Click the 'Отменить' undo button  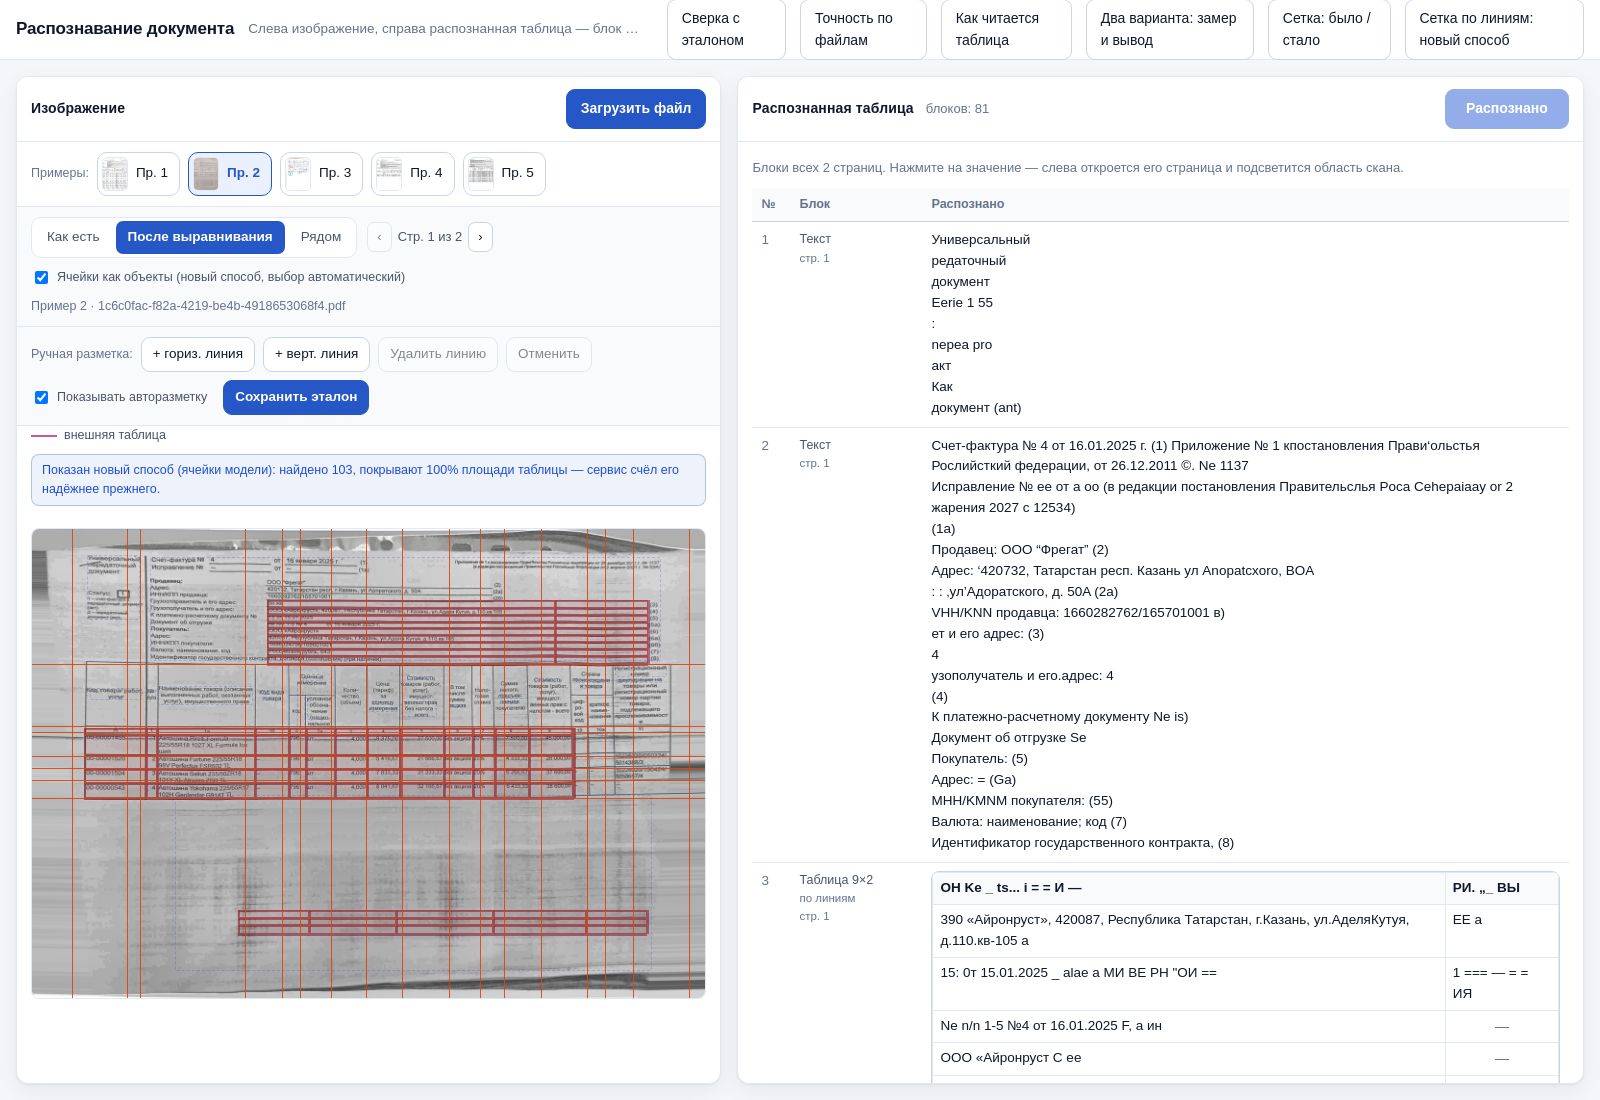[549, 355]
